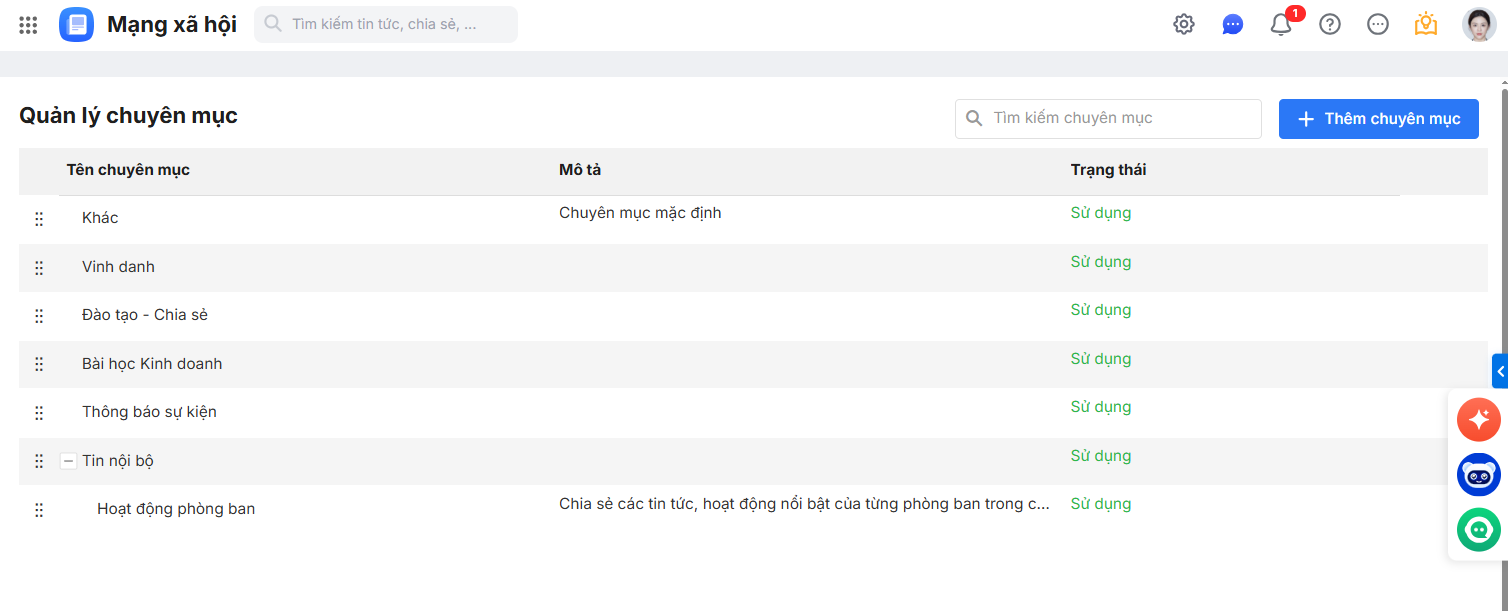Open the blue robot chatbot icon
Screen dimensions: 1508x611
(x=1479, y=475)
